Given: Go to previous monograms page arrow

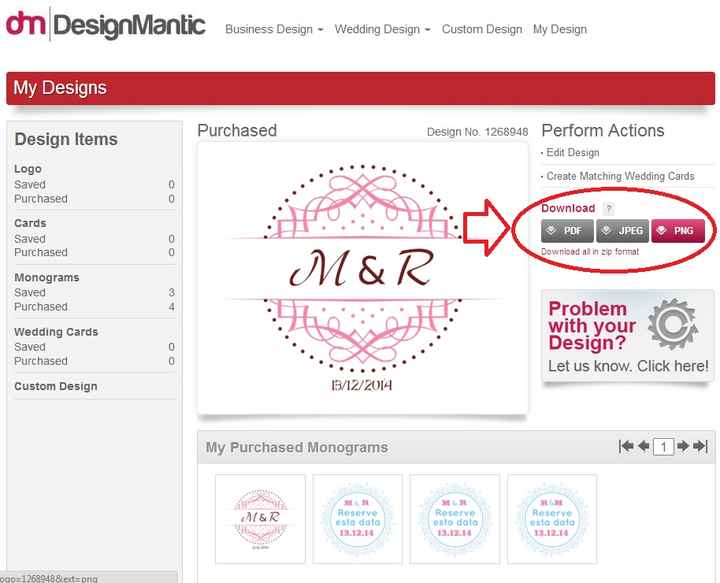Looking at the screenshot, I should [643, 446].
